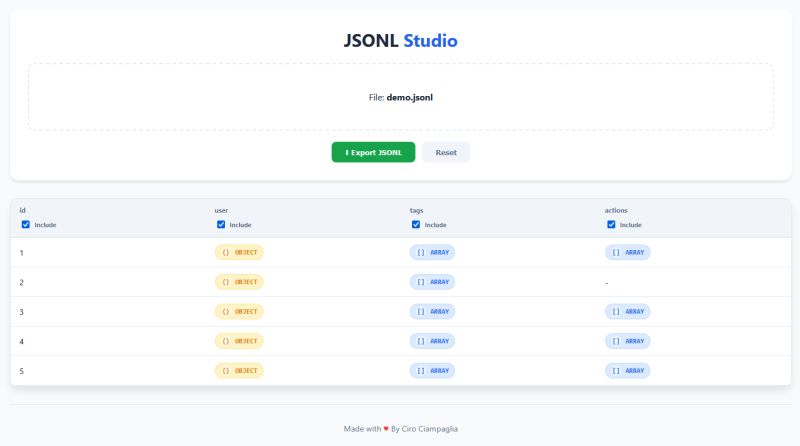Image resolution: width=800 pixels, height=446 pixels.
Task: Click the user column header label
Action: click(x=221, y=210)
